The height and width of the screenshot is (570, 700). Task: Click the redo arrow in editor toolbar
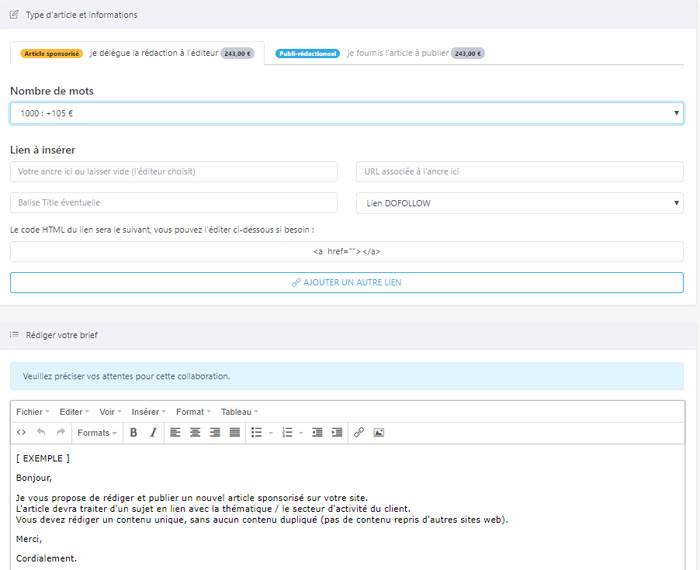click(60, 432)
